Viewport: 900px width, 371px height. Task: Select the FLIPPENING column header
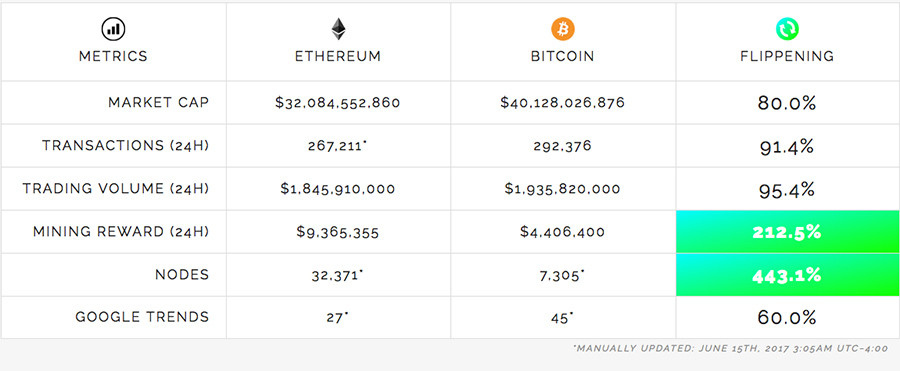[788, 56]
